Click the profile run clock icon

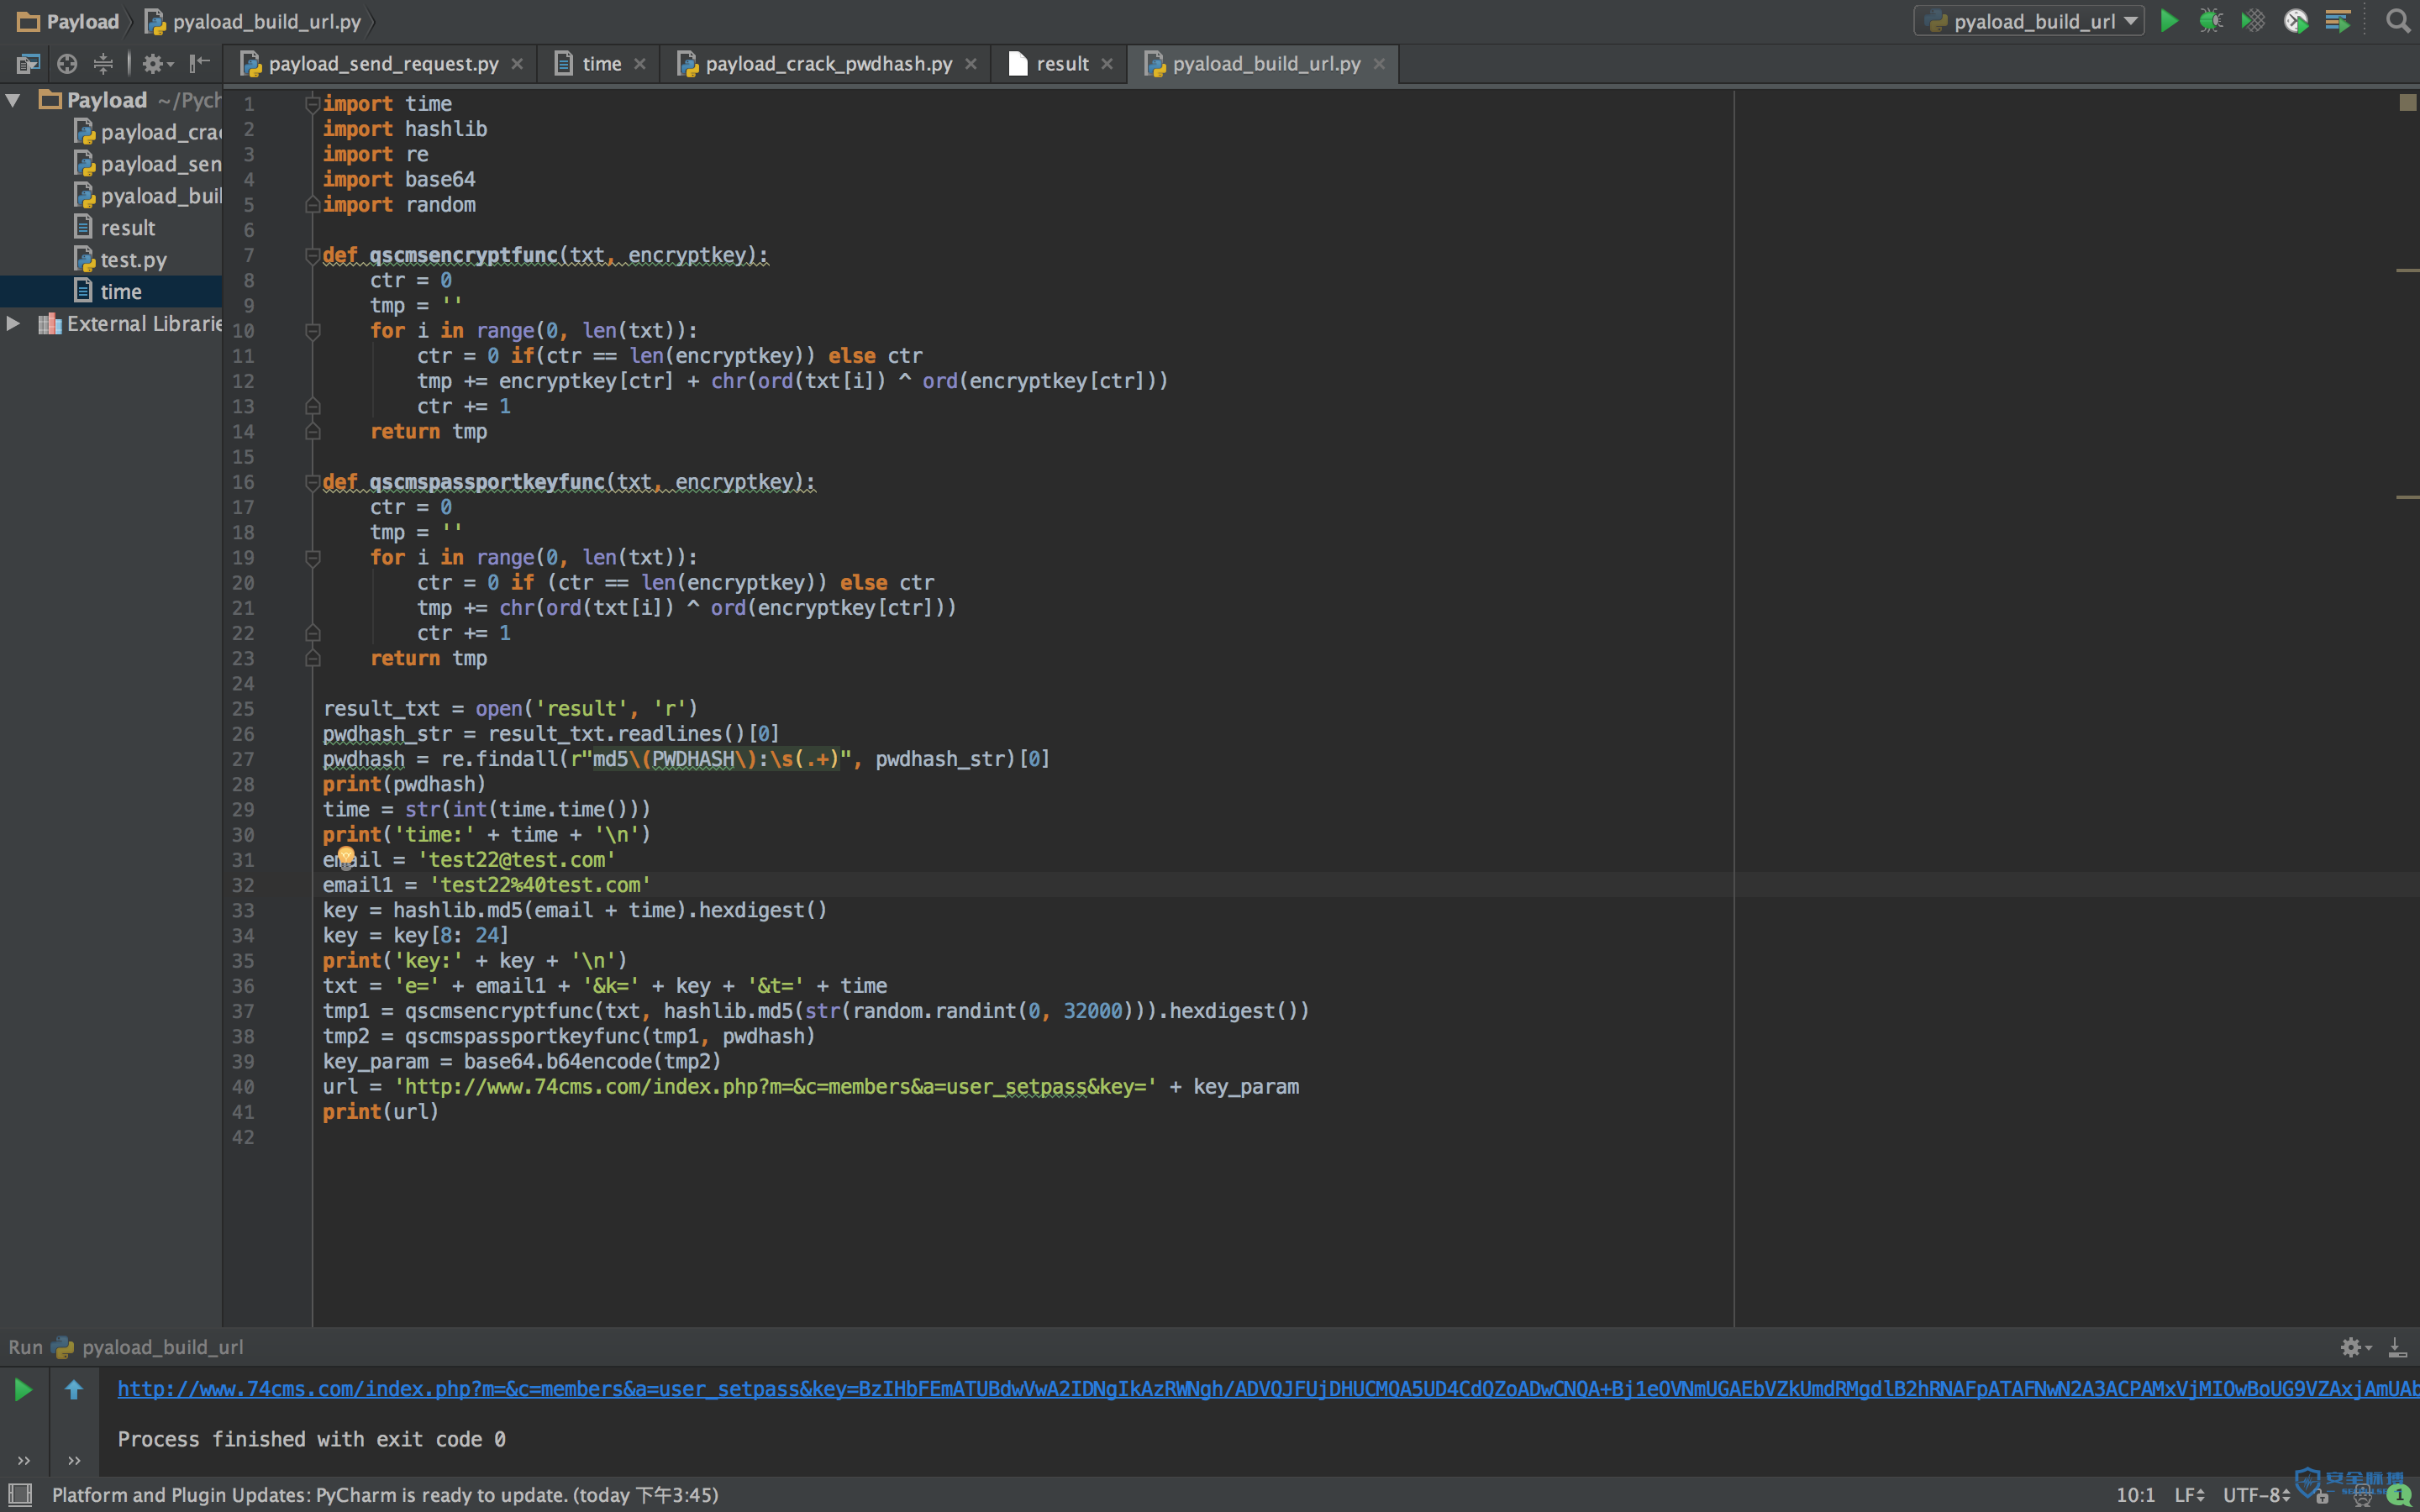coord(2296,21)
